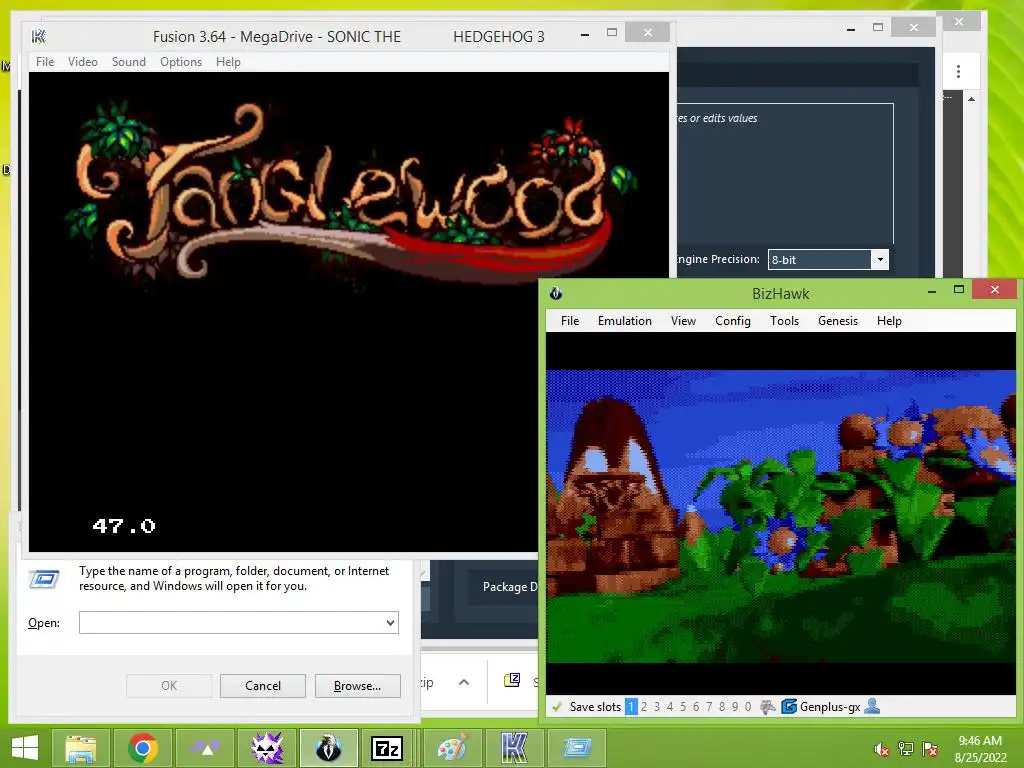Maximize the BizHawk window
1024x768 pixels.
(959, 289)
